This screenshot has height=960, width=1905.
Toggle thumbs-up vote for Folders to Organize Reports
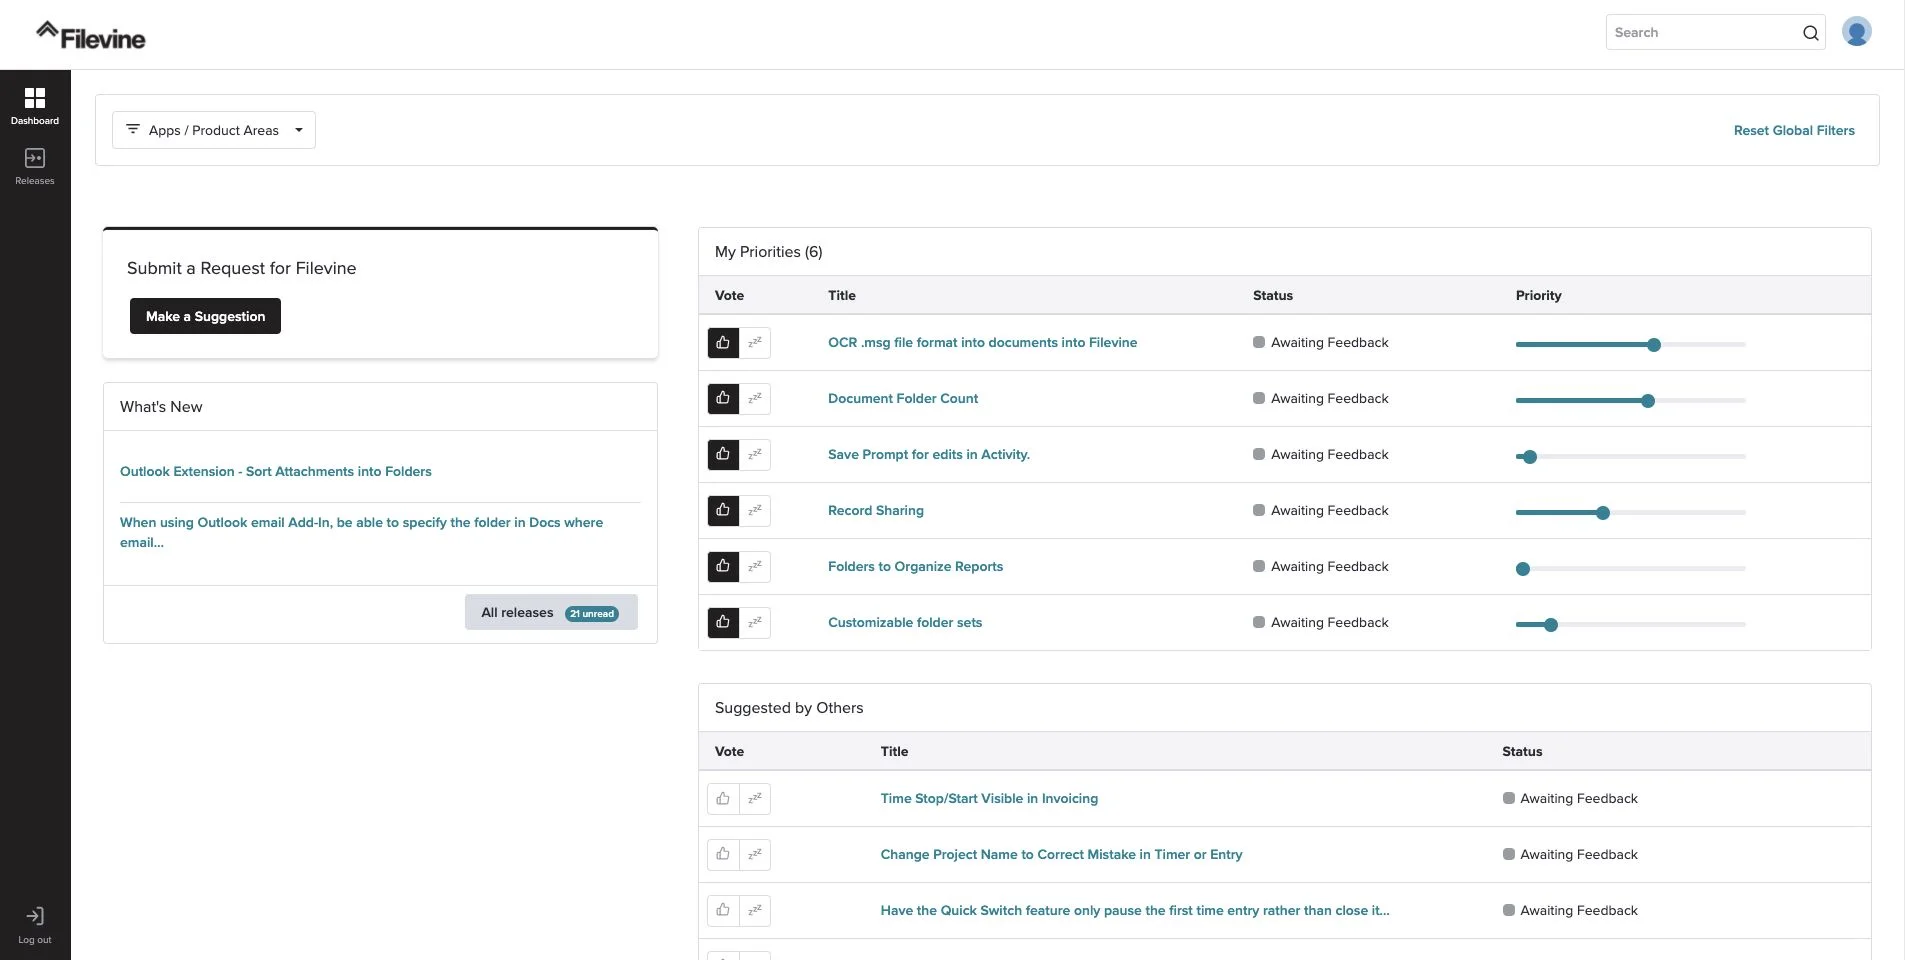point(723,567)
